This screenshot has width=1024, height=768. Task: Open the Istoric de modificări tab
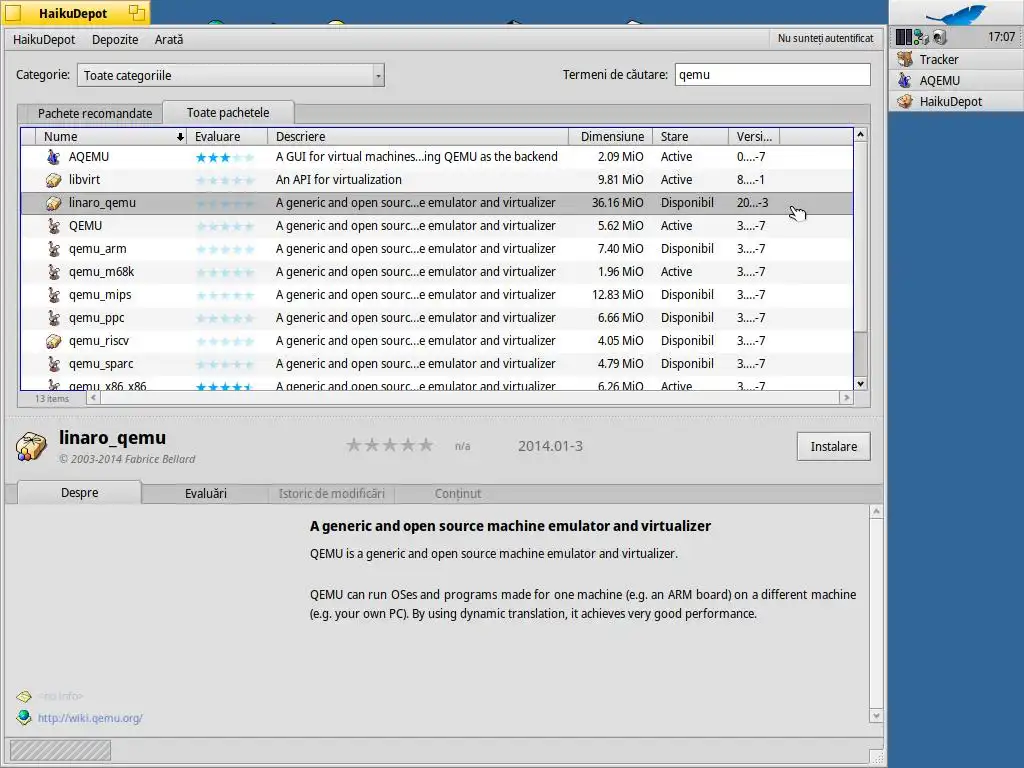tap(332, 494)
